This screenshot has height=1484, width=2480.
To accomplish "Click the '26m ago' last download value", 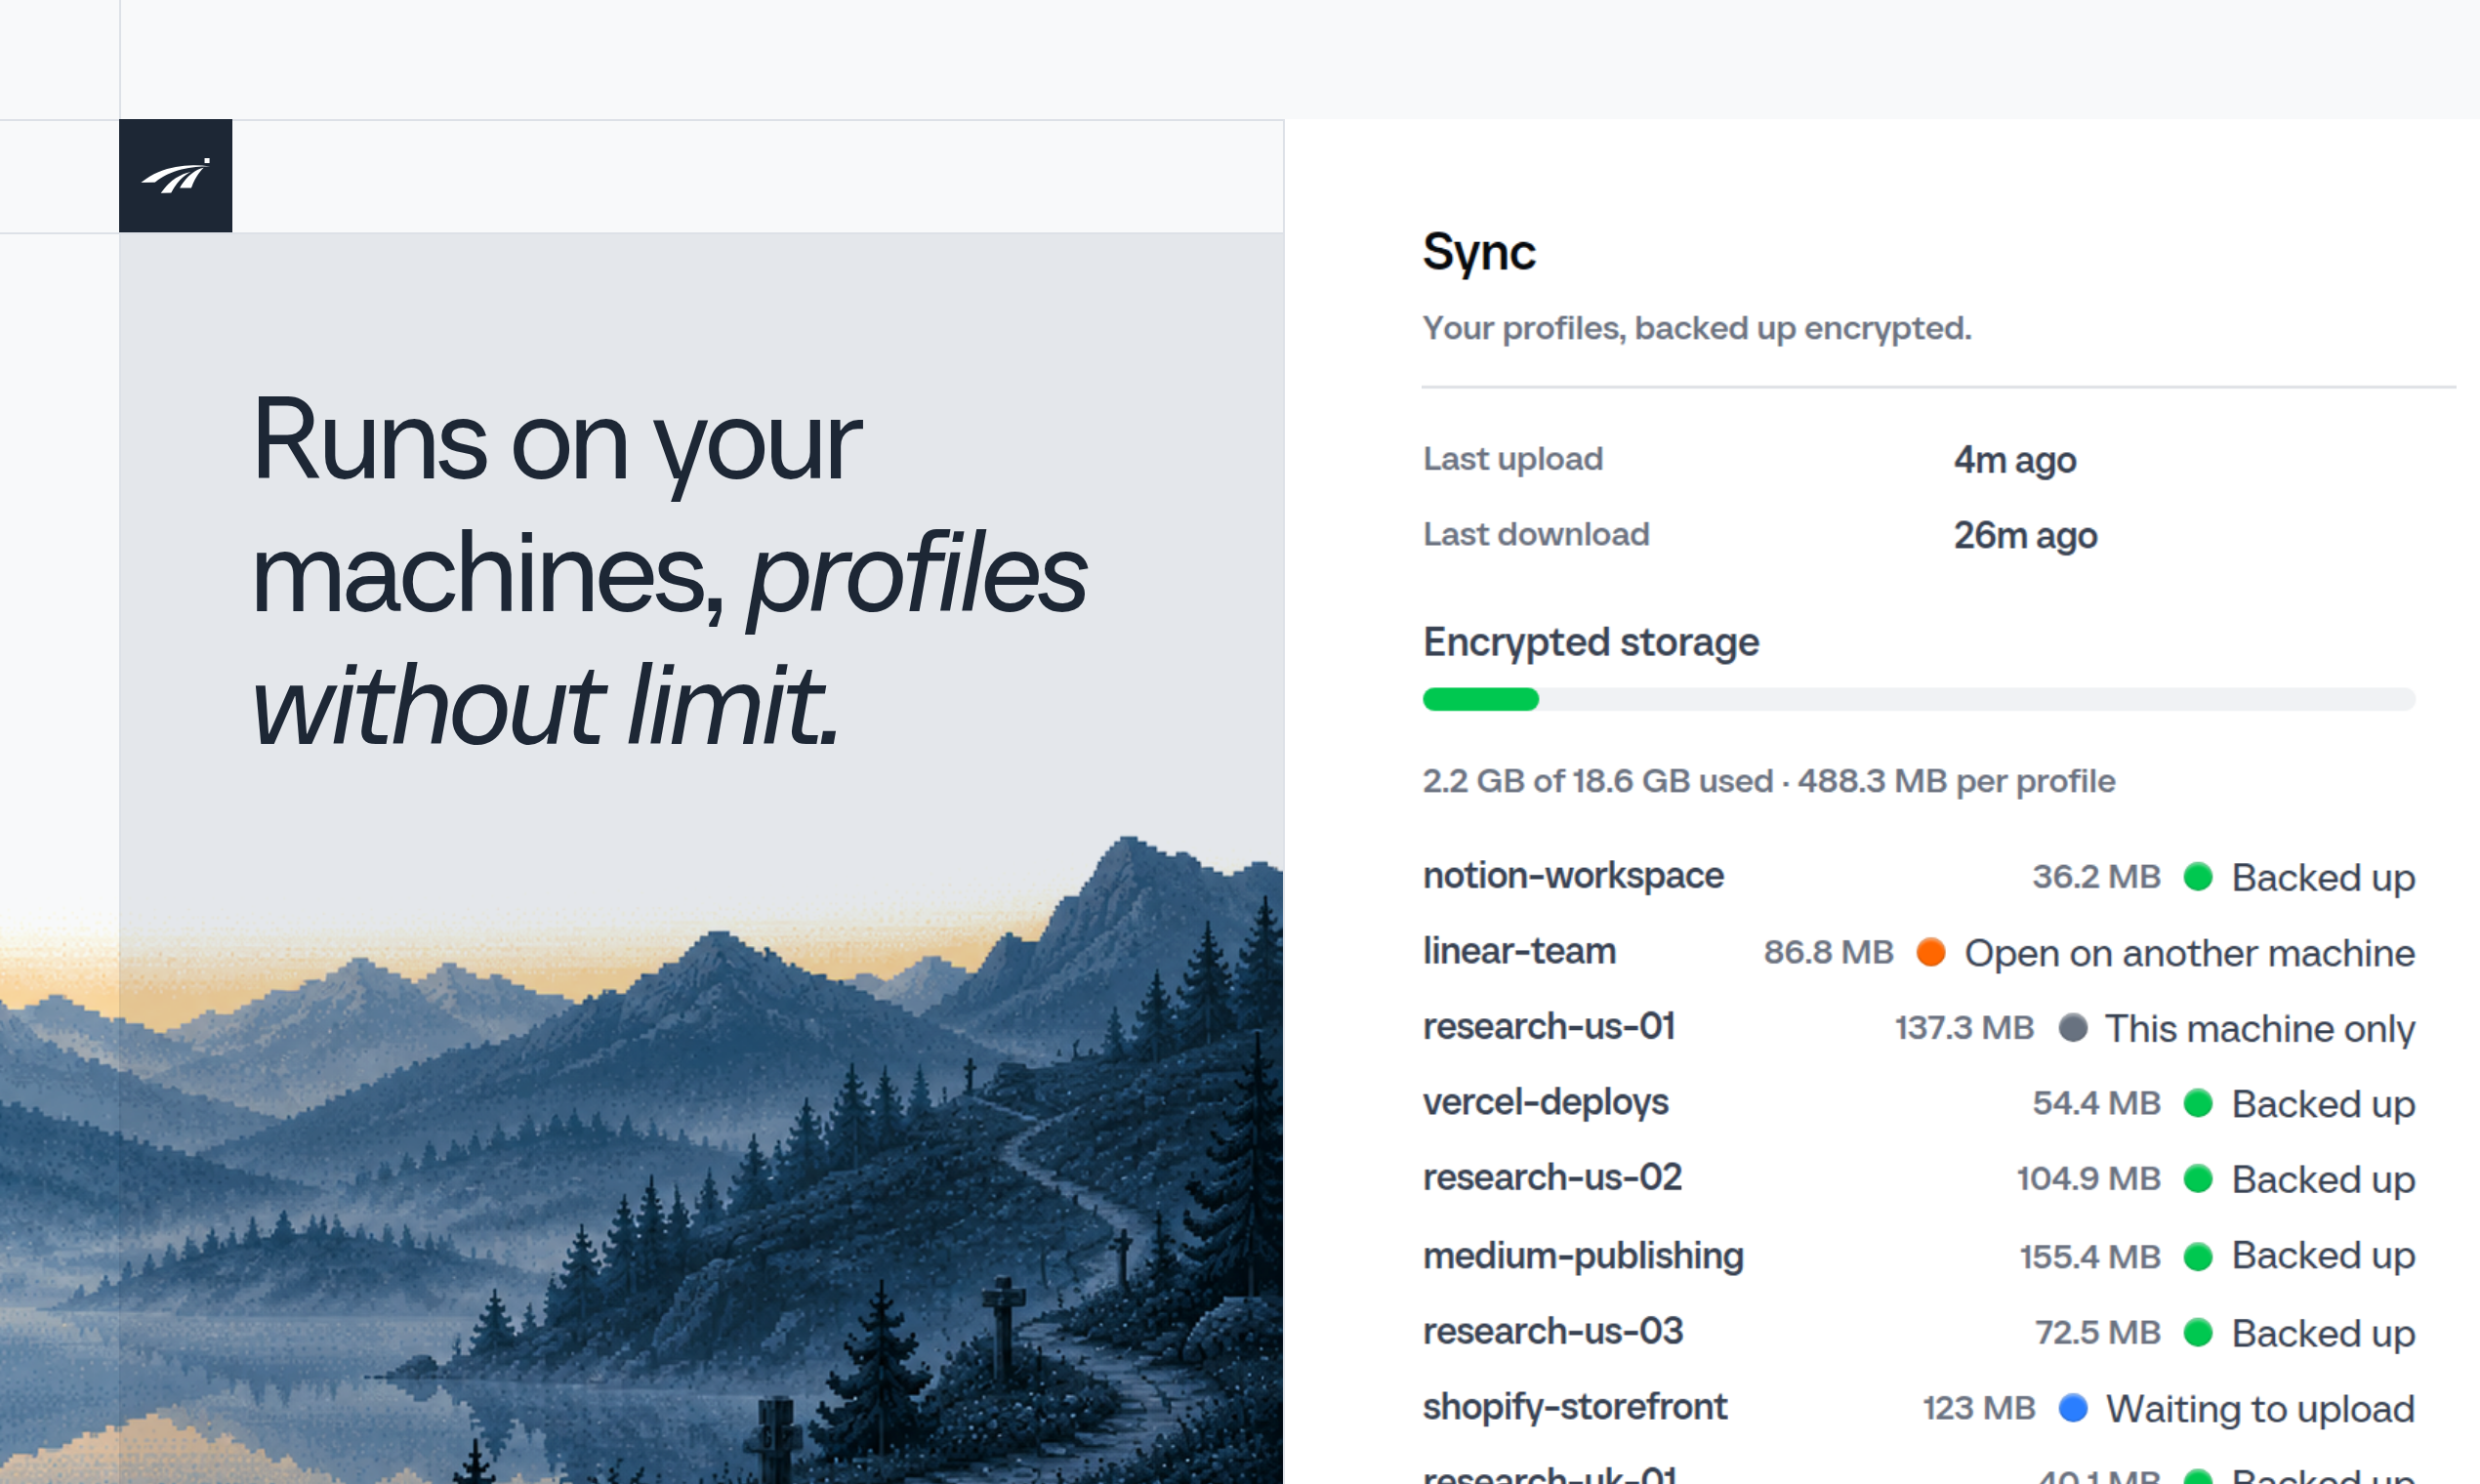I will point(2024,536).
